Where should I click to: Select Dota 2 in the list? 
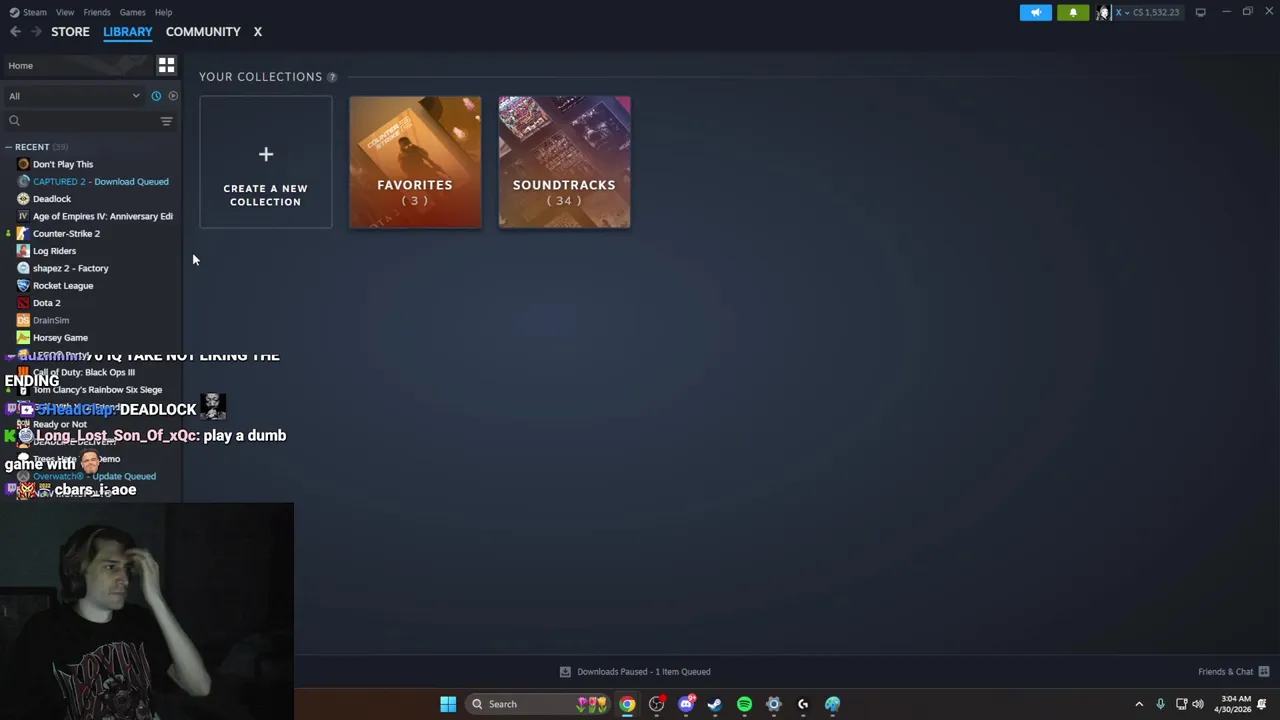coord(46,303)
